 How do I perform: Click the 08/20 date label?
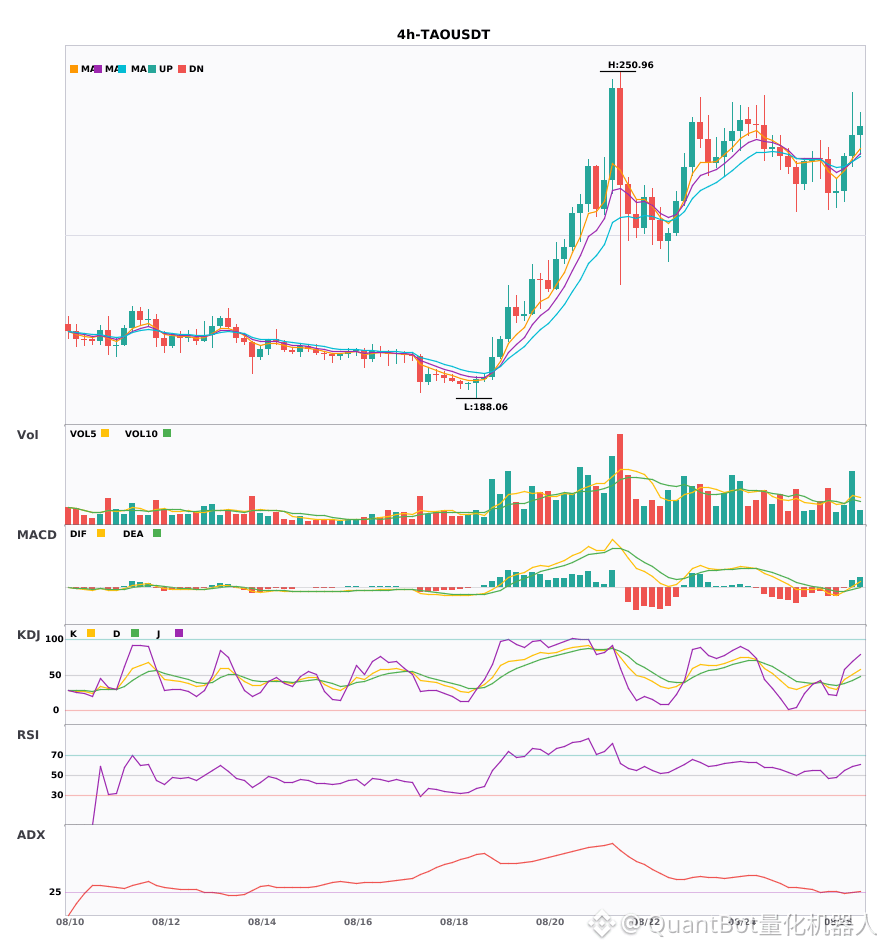[x=550, y=922]
